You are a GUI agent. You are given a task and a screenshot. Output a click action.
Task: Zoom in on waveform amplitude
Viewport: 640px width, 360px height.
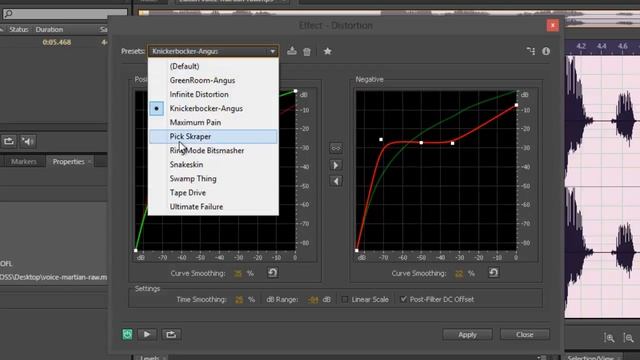tap(609, 338)
